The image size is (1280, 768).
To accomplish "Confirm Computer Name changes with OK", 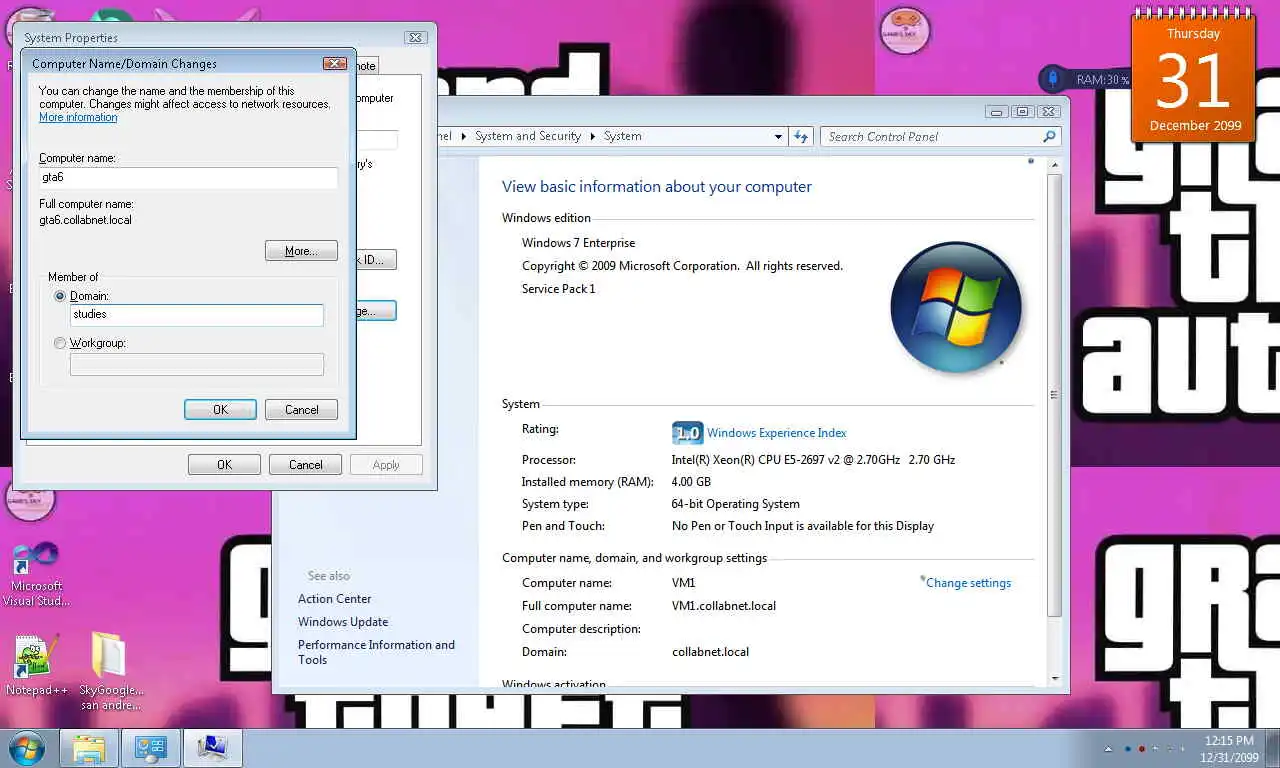I will coord(220,409).
